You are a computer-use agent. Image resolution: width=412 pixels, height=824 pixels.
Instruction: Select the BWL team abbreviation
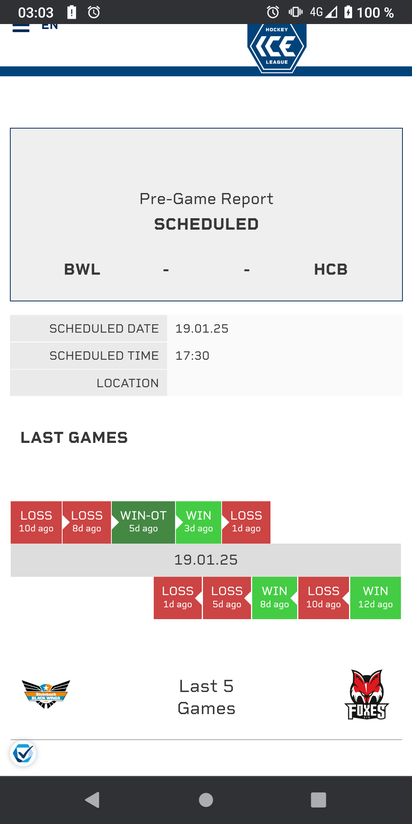click(82, 270)
